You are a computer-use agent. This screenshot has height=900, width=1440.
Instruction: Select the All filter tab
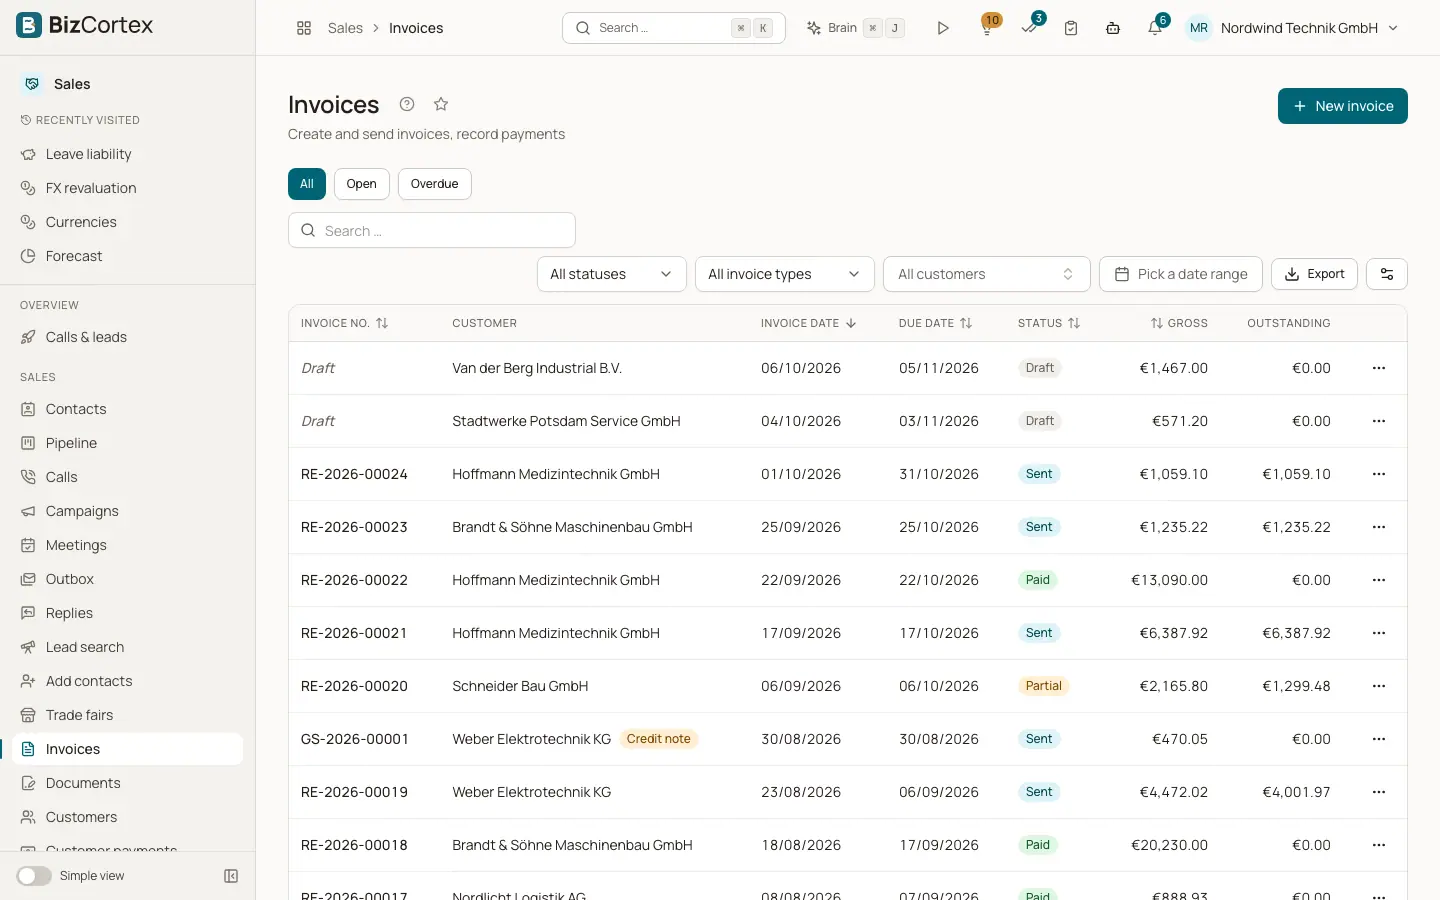[x=307, y=184]
